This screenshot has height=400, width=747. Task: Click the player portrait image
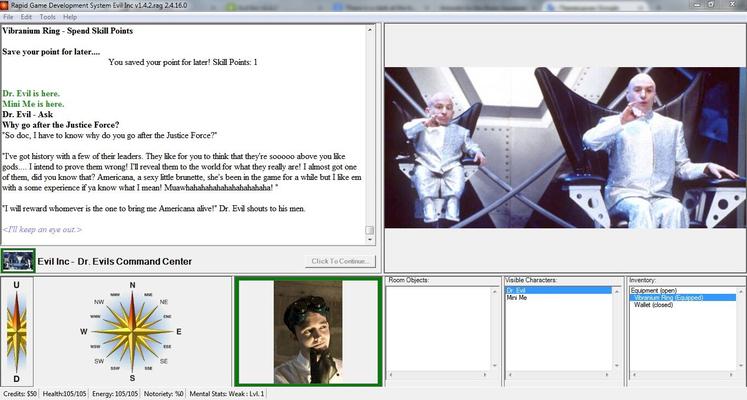[308, 332]
